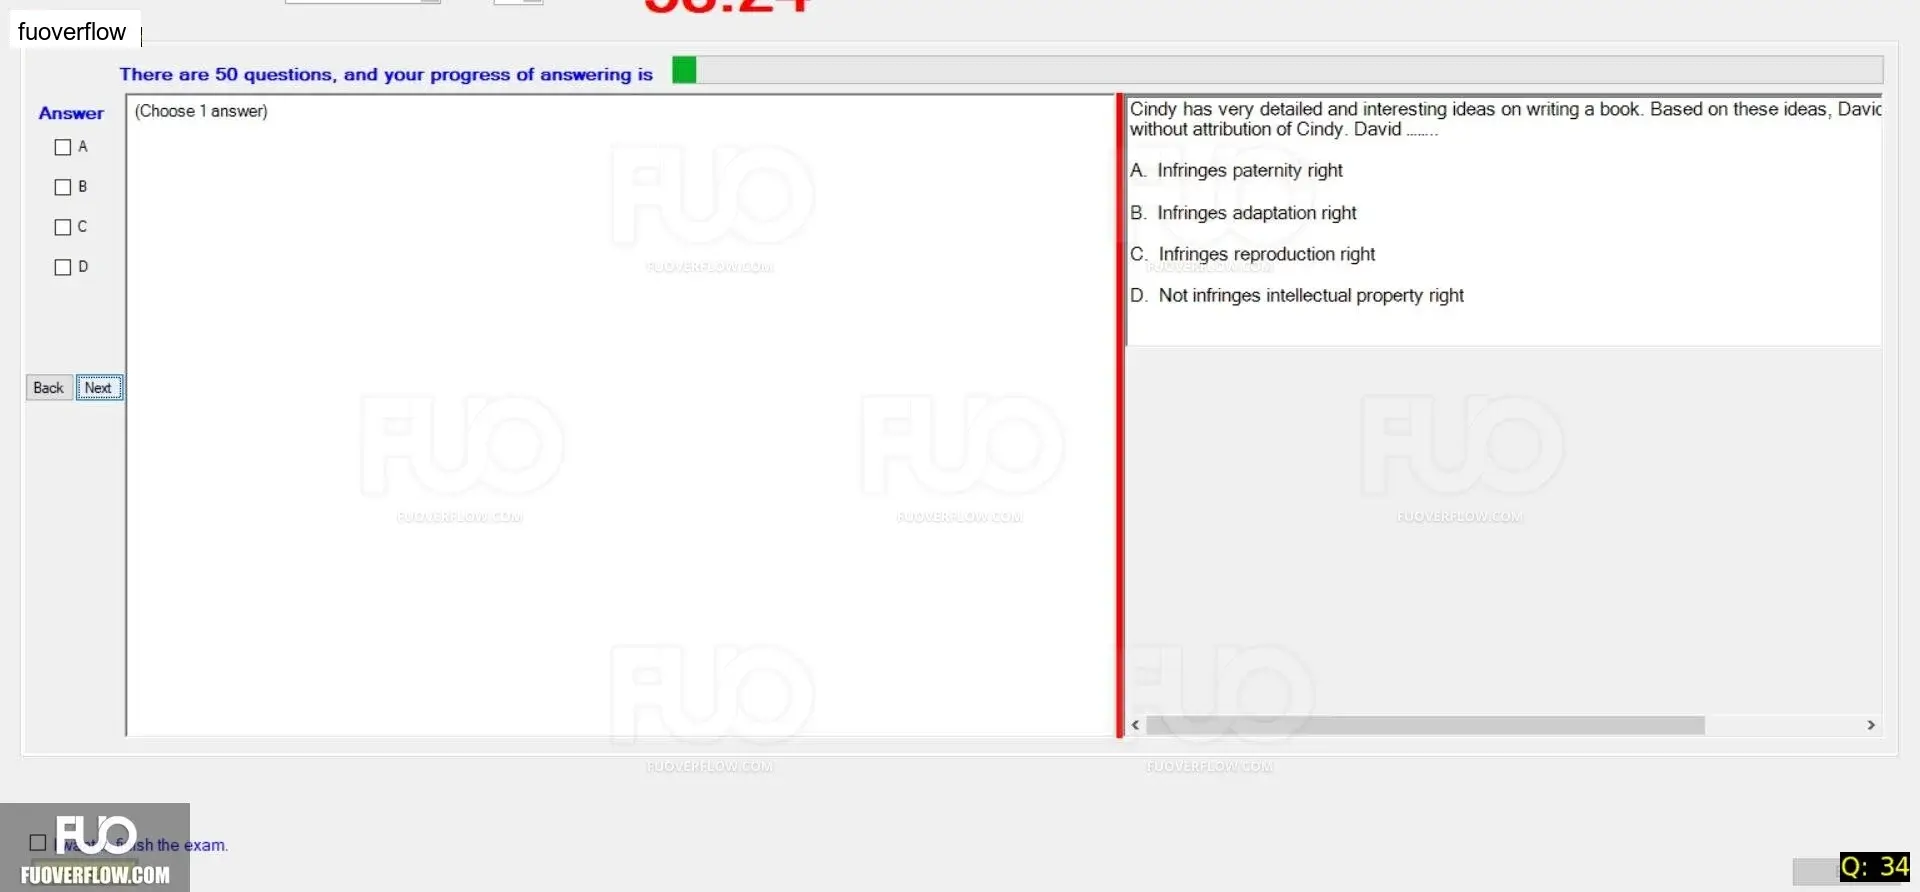The width and height of the screenshot is (1920, 892).
Task: Click answer text 'Infringes reproduction right'
Action: point(1267,255)
